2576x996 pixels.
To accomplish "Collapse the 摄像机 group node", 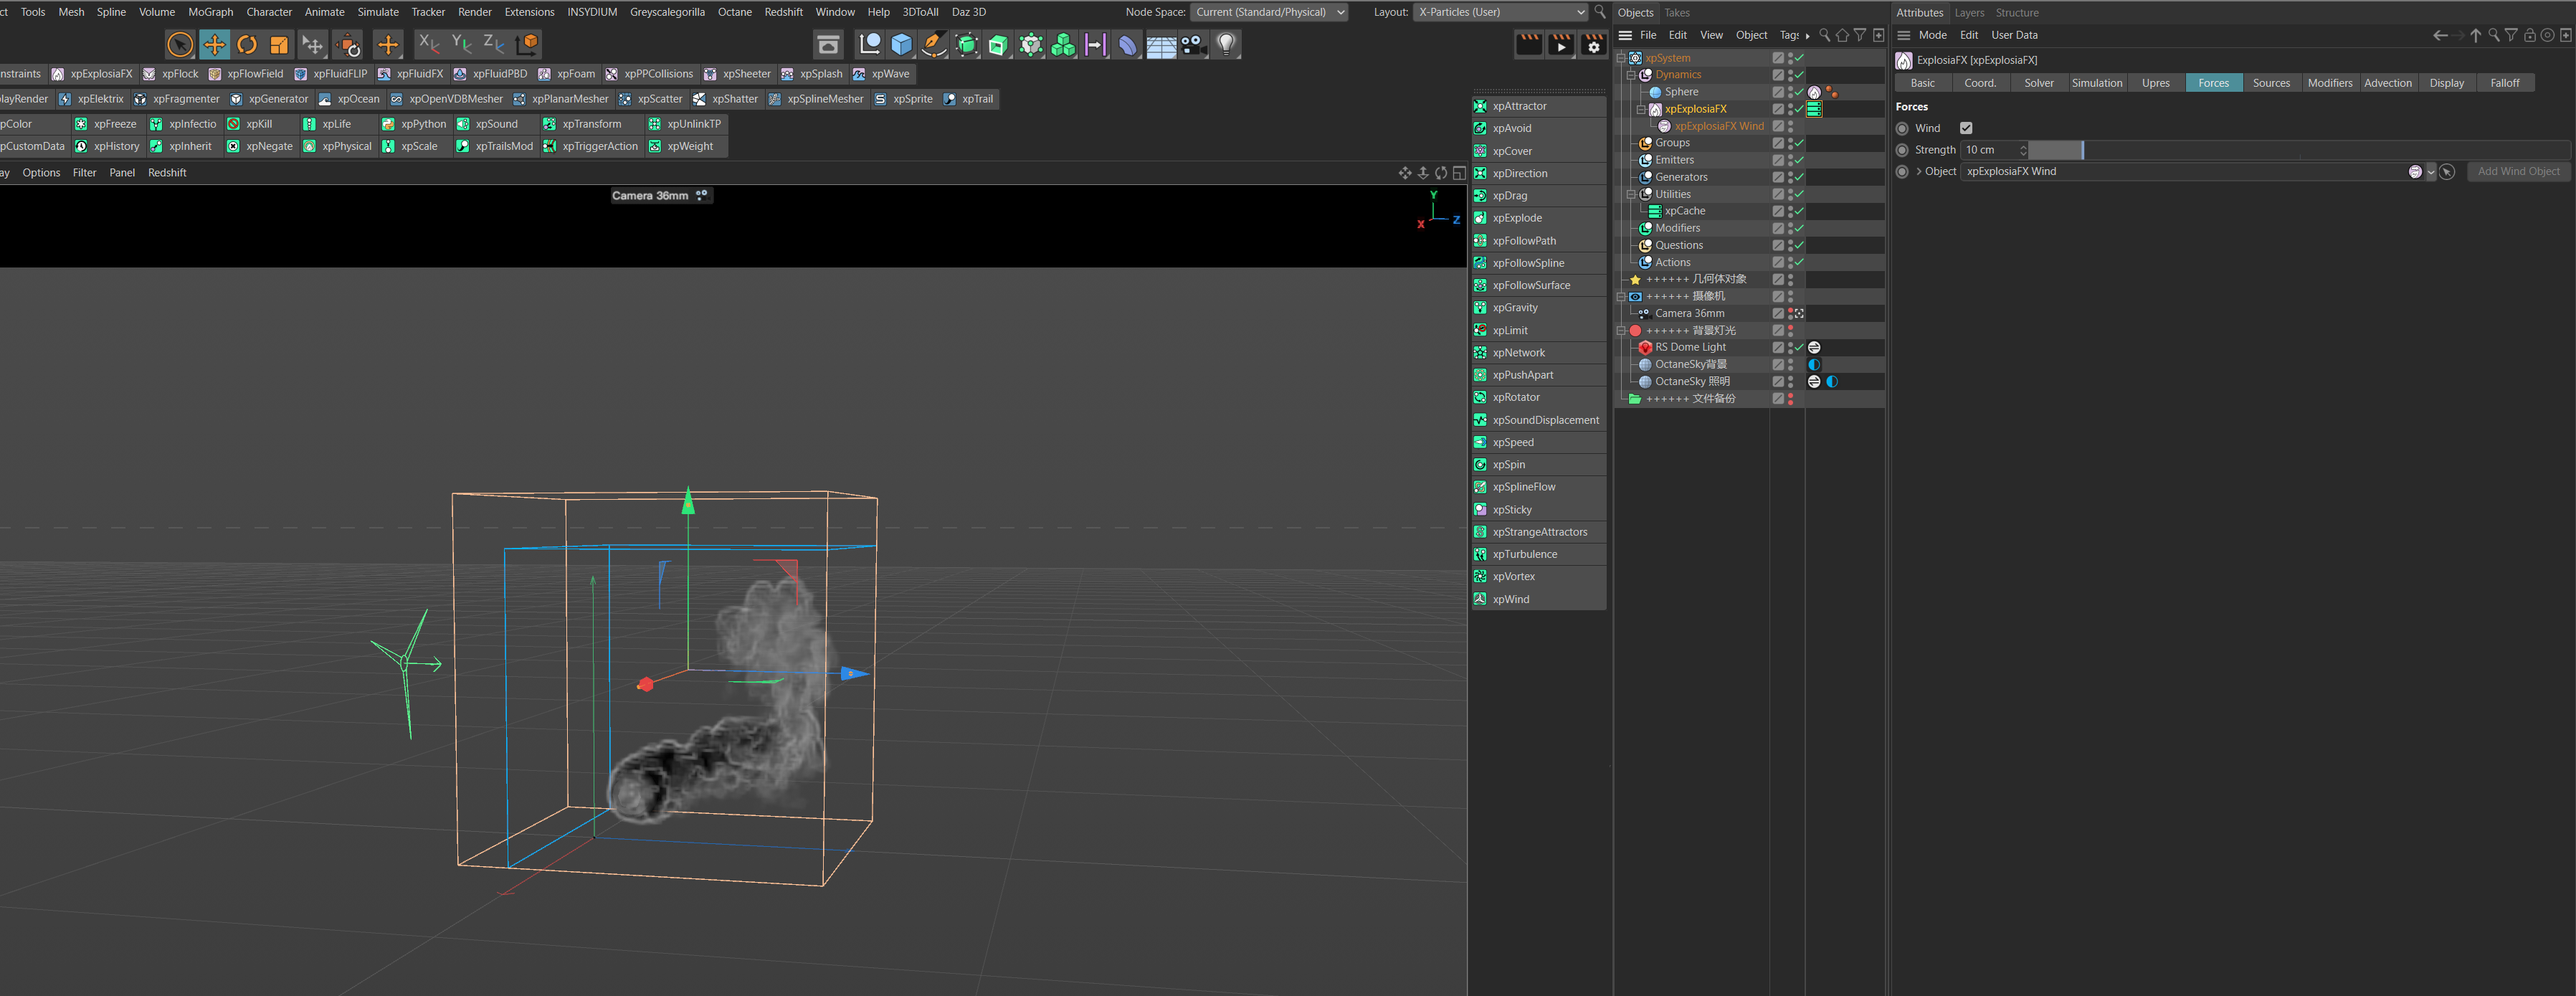I will pyautogui.click(x=1621, y=296).
